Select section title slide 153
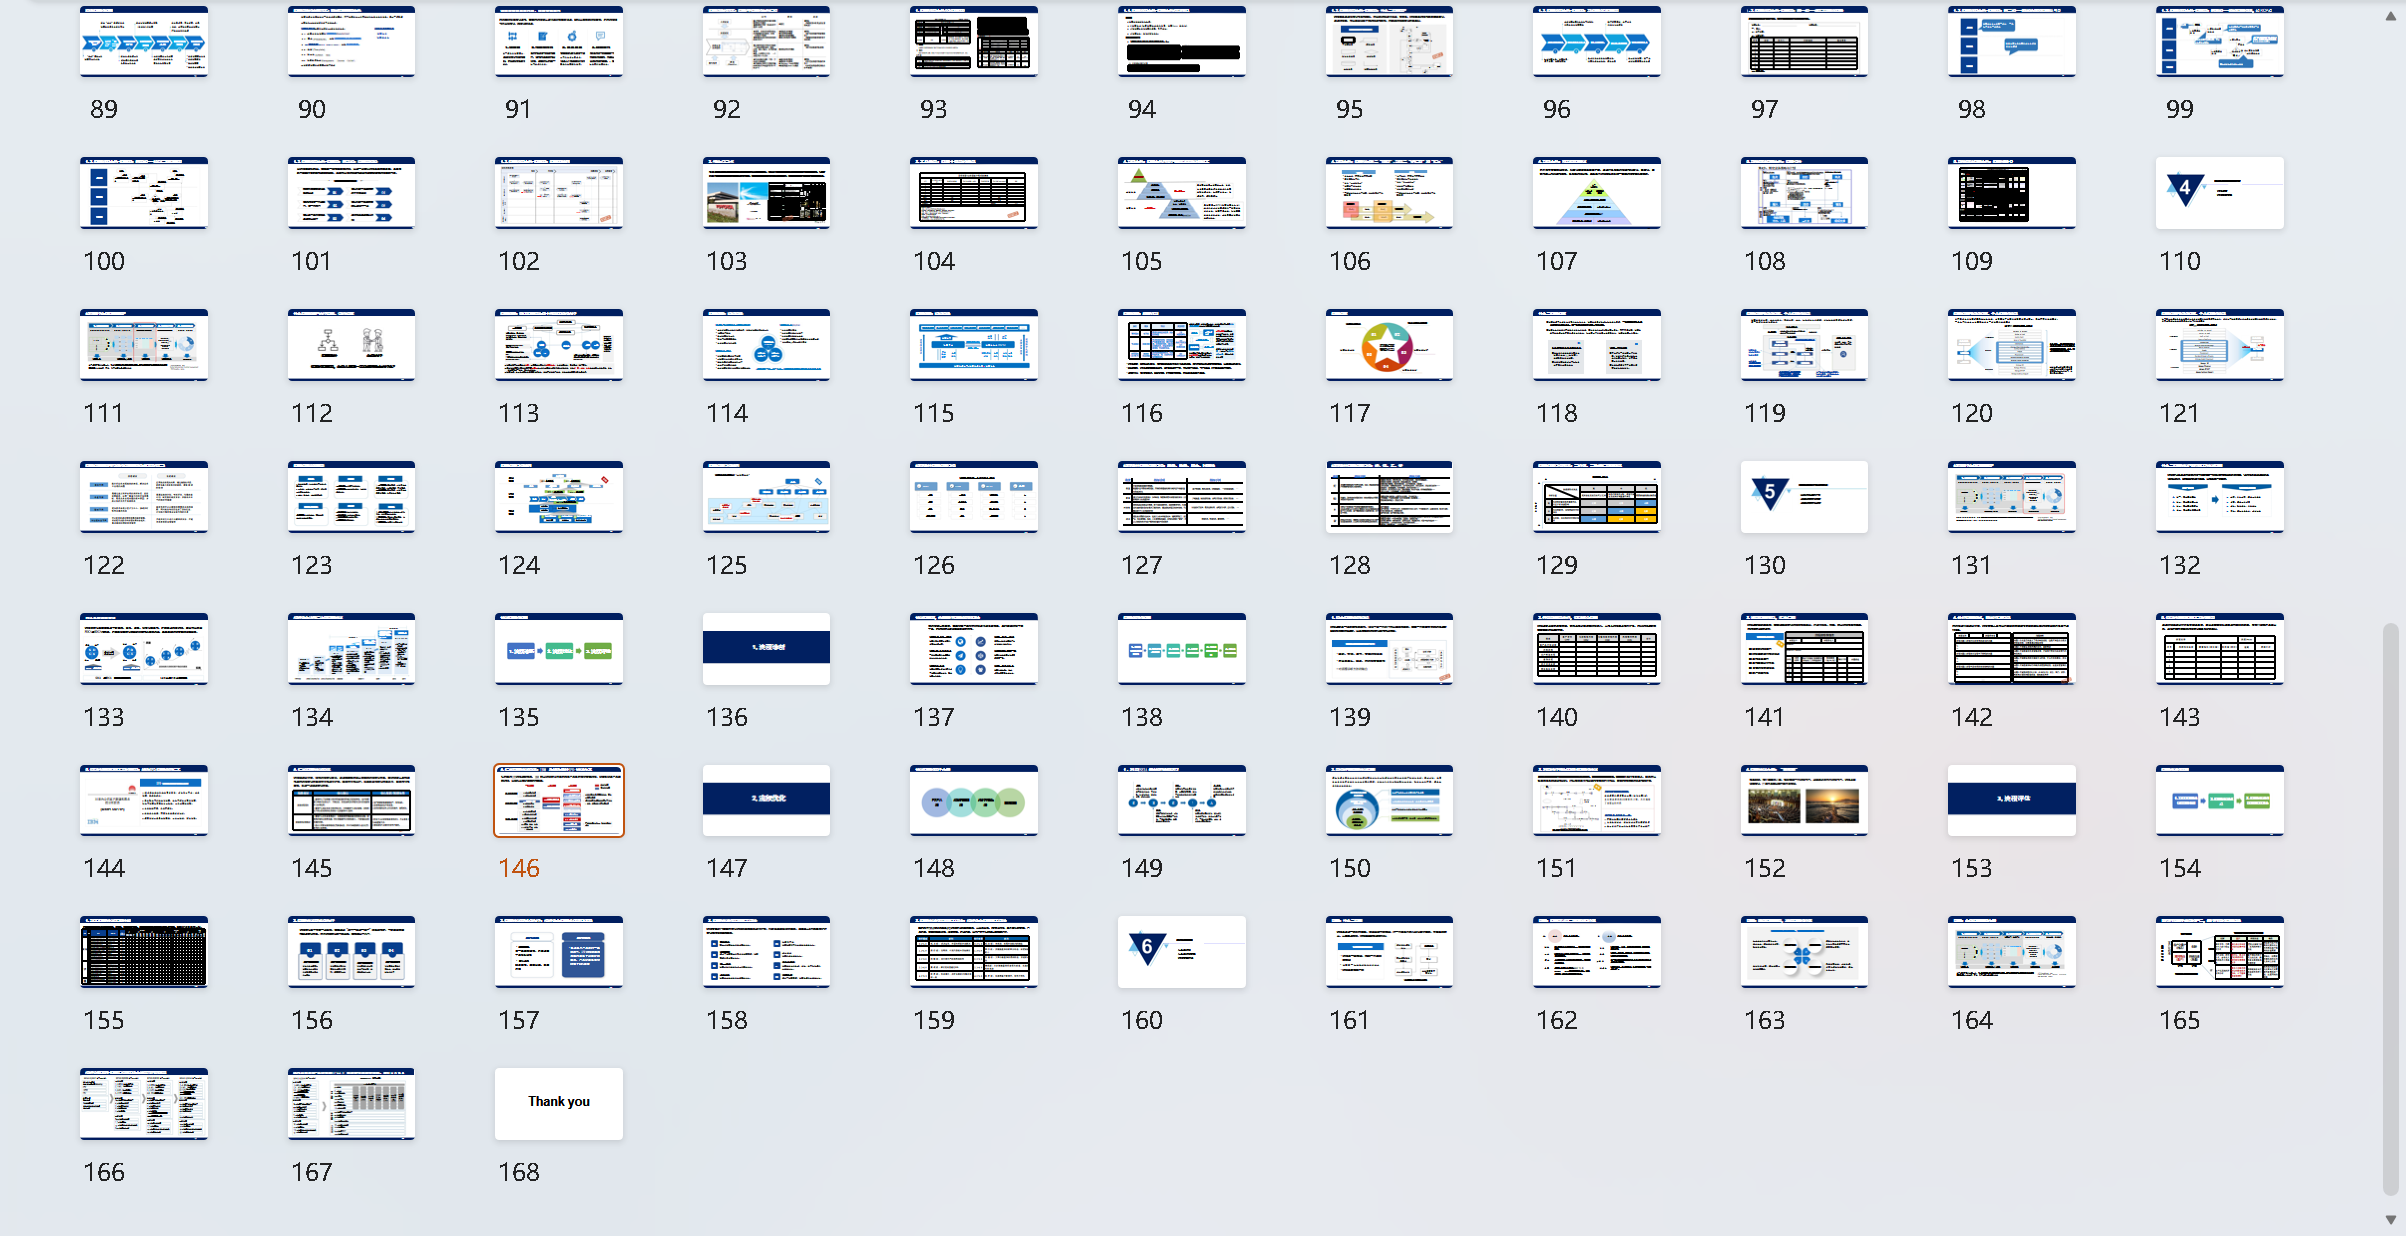 click(2011, 800)
